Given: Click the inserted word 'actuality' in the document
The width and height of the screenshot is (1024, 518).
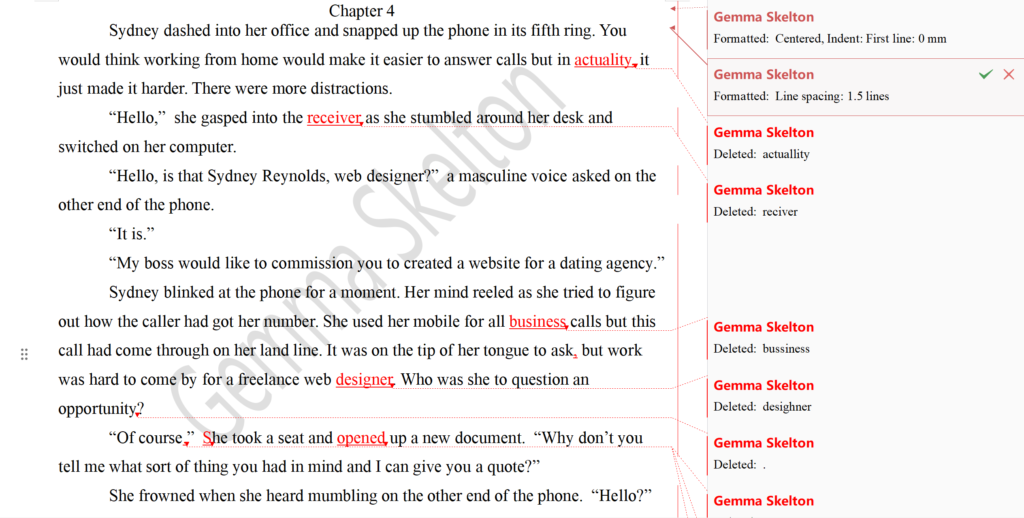Looking at the screenshot, I should pos(603,60).
